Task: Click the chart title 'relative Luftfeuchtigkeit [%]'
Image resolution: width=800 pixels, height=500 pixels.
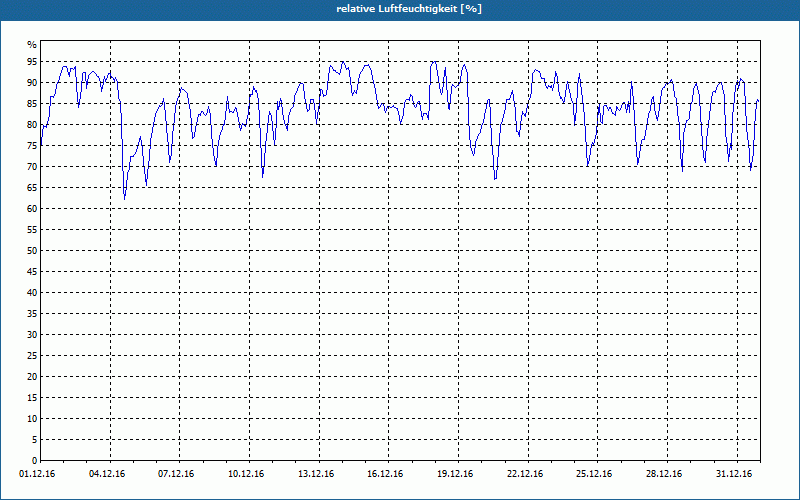Action: click(x=409, y=9)
